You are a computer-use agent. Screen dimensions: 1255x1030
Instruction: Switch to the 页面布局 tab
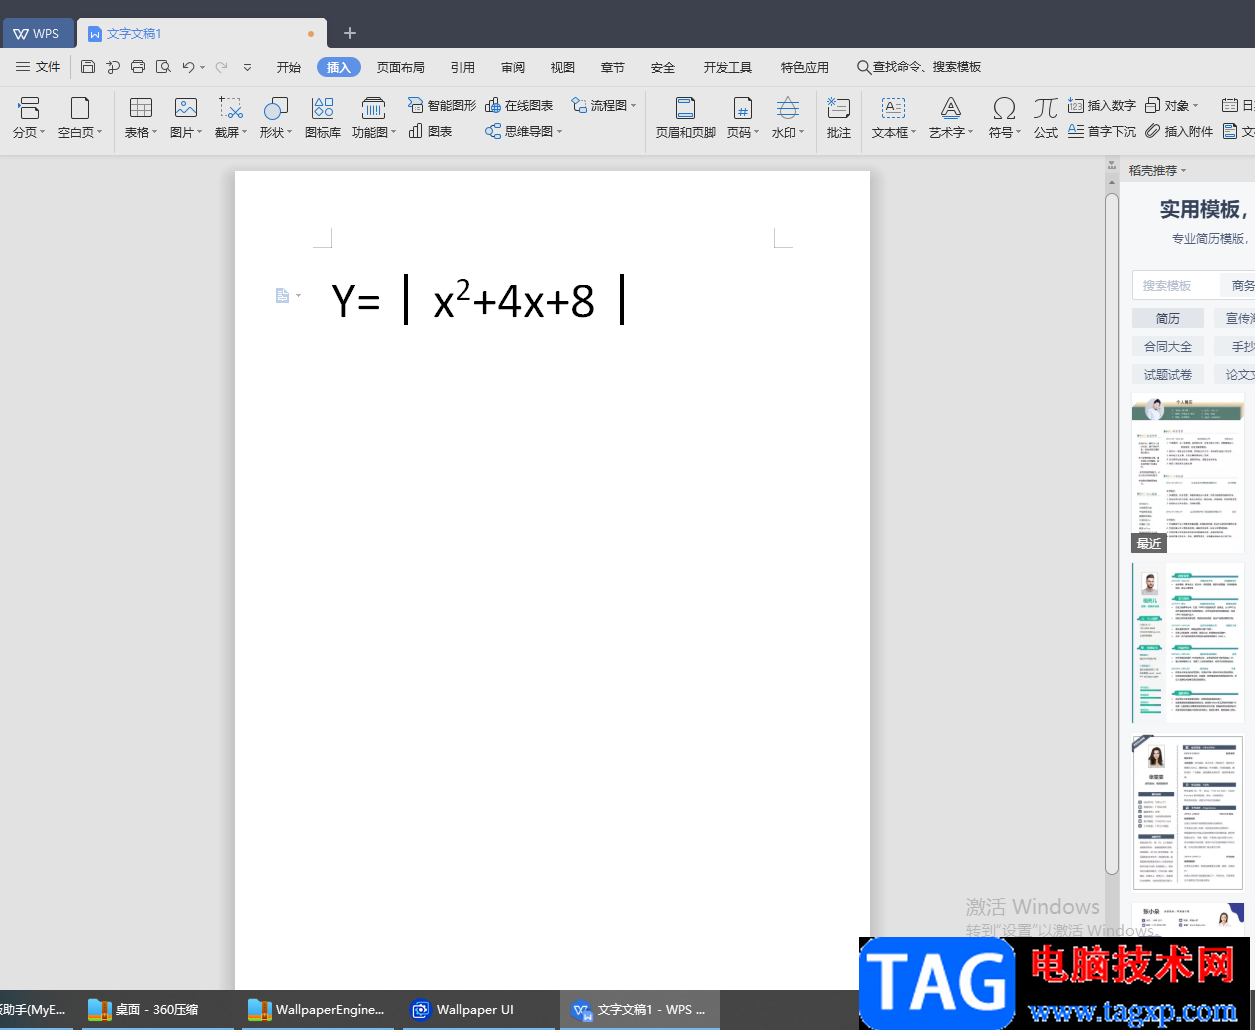click(401, 67)
